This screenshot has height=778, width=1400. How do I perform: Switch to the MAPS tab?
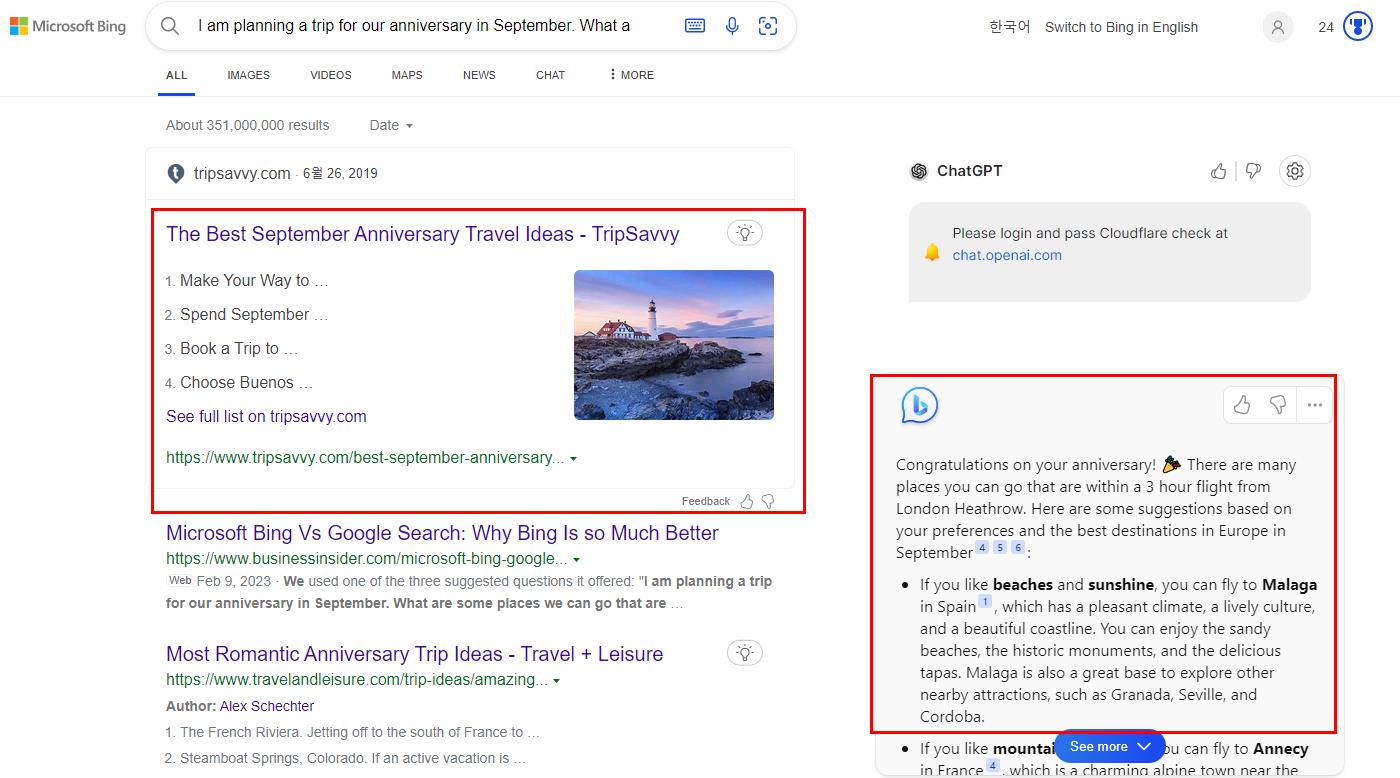click(x=407, y=75)
